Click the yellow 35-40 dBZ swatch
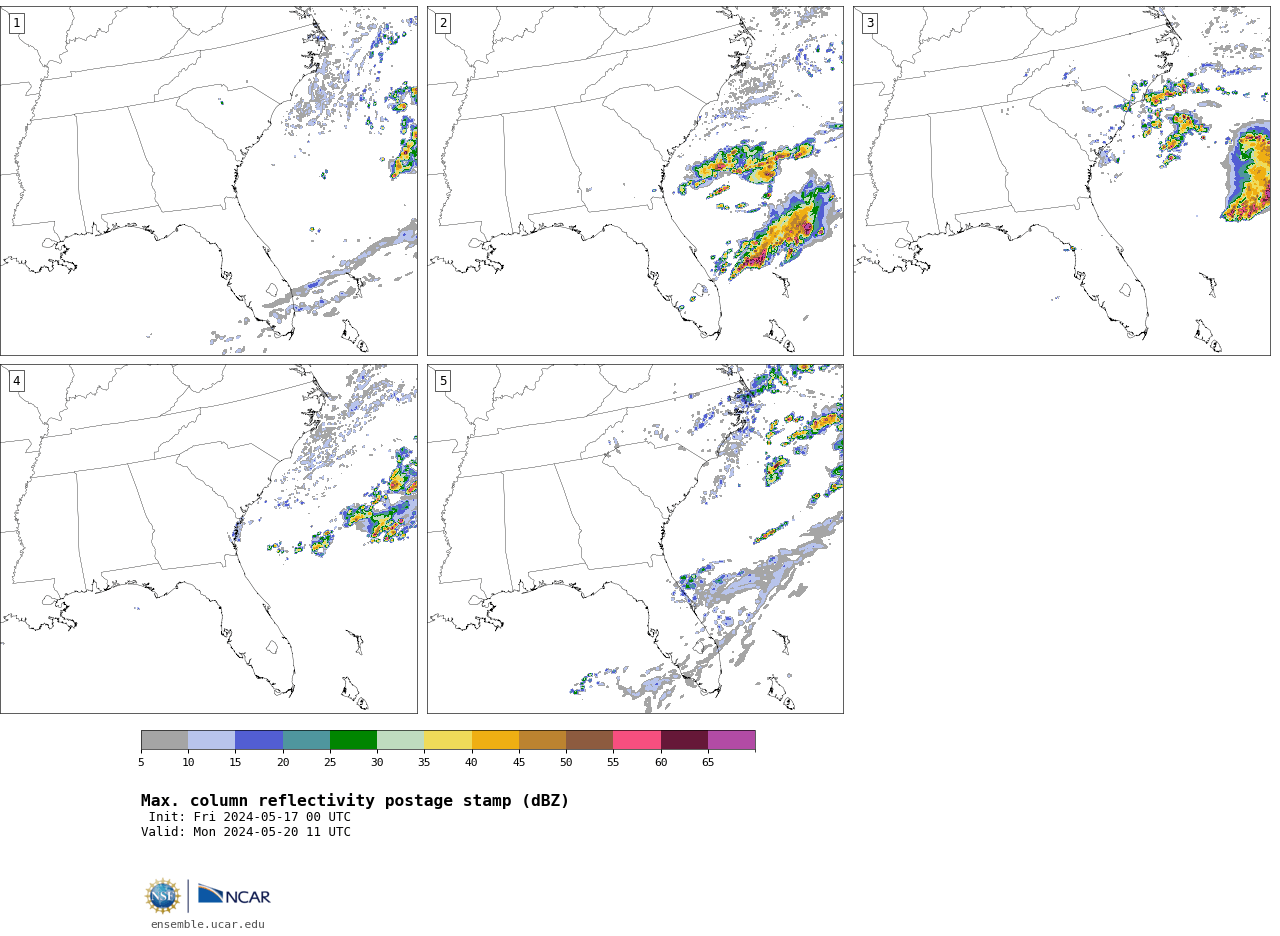 pos(448,740)
